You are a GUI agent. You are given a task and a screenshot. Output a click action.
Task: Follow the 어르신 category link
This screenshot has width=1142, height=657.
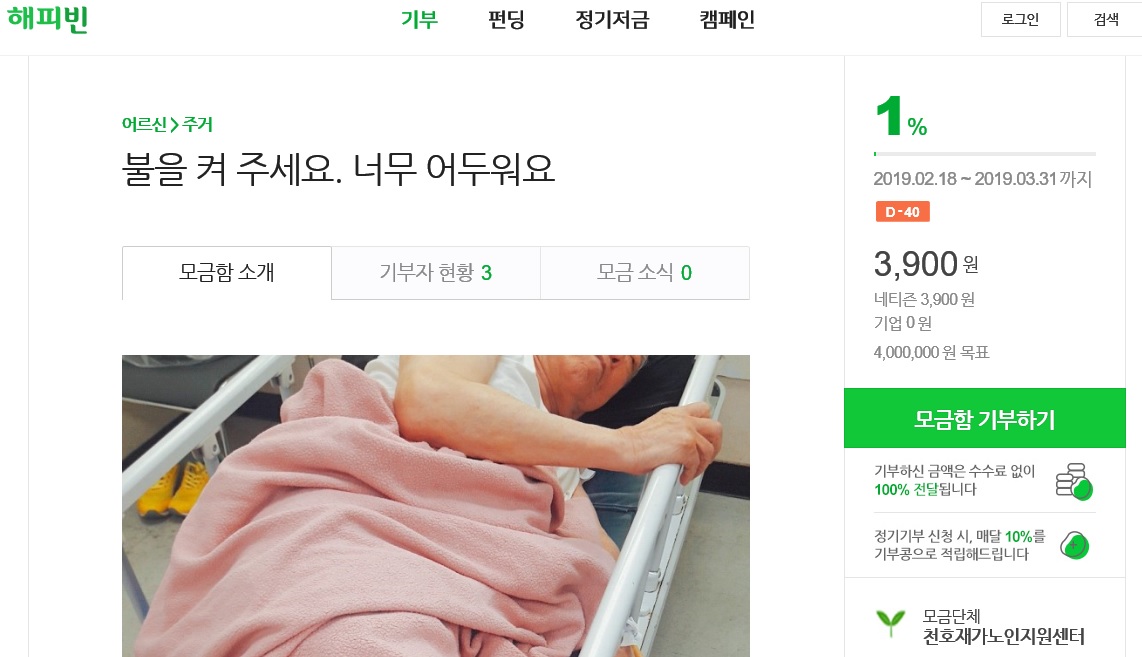tap(144, 125)
